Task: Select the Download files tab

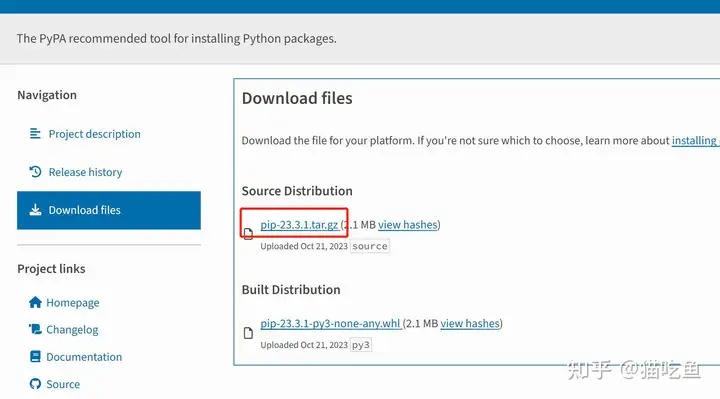Action: coord(109,210)
